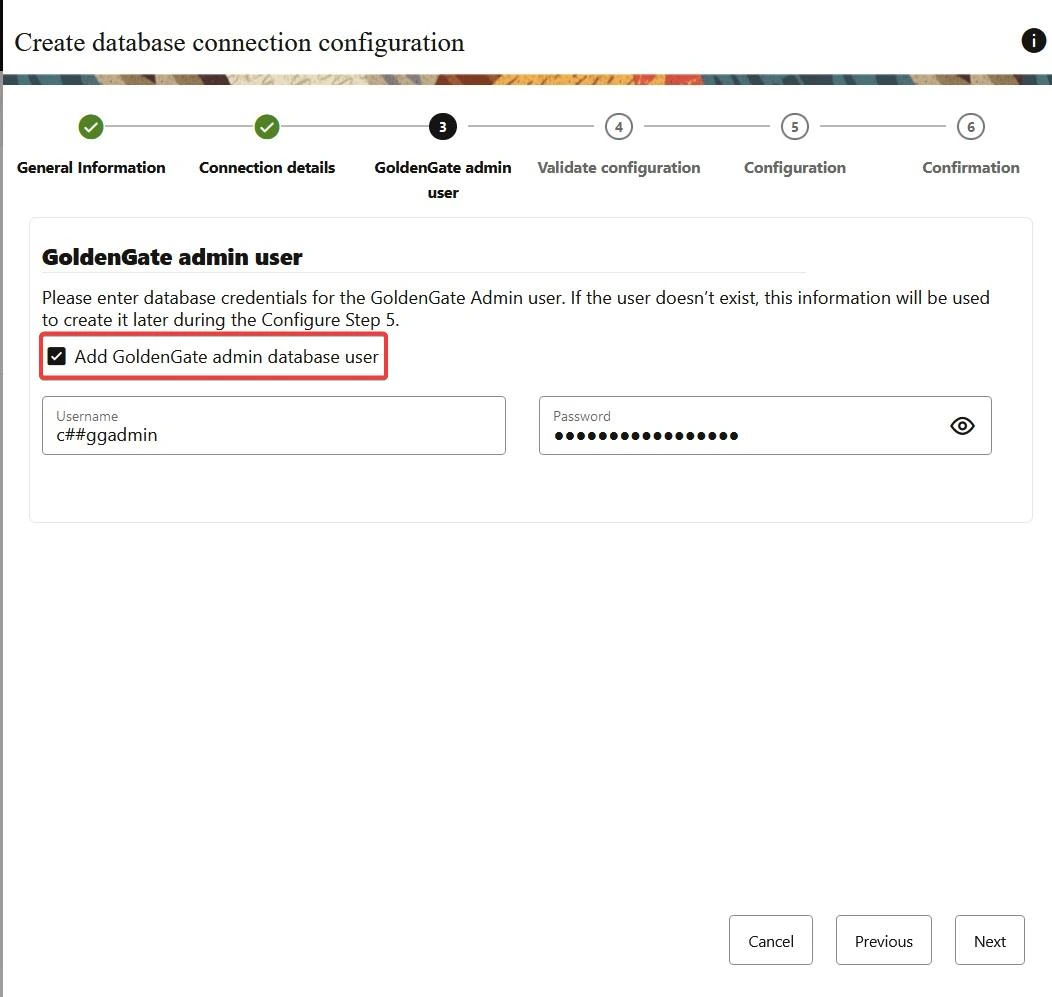
Task: Cancel the connection configuration wizard
Action: coord(770,940)
